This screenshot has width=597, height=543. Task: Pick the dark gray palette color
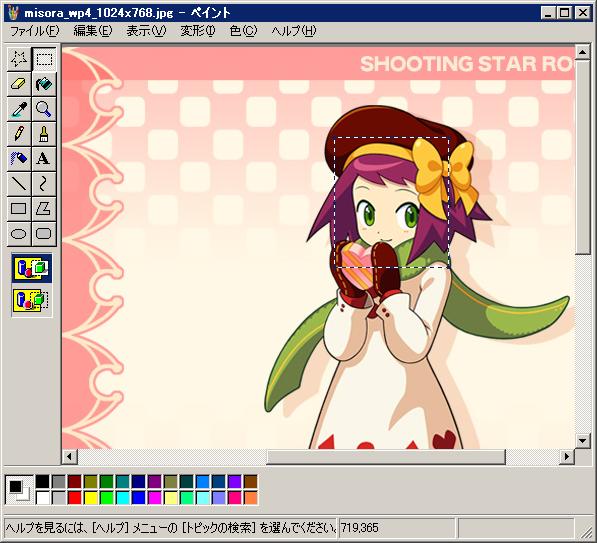(59, 481)
